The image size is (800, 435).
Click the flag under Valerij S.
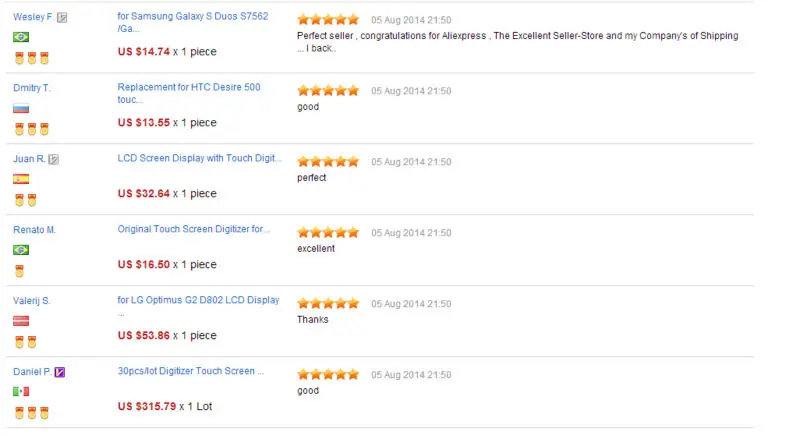click(21, 320)
